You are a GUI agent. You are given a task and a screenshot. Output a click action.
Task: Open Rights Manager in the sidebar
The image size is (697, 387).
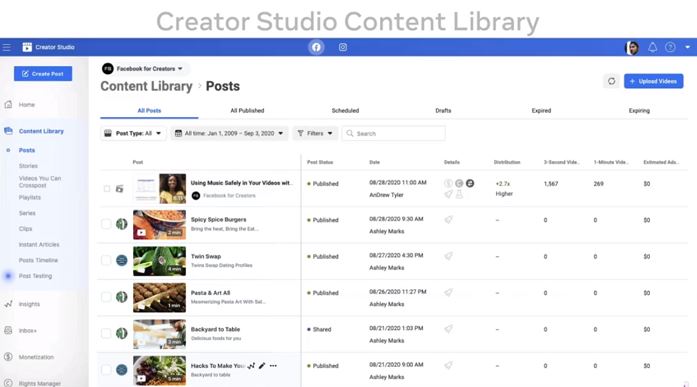(x=40, y=383)
